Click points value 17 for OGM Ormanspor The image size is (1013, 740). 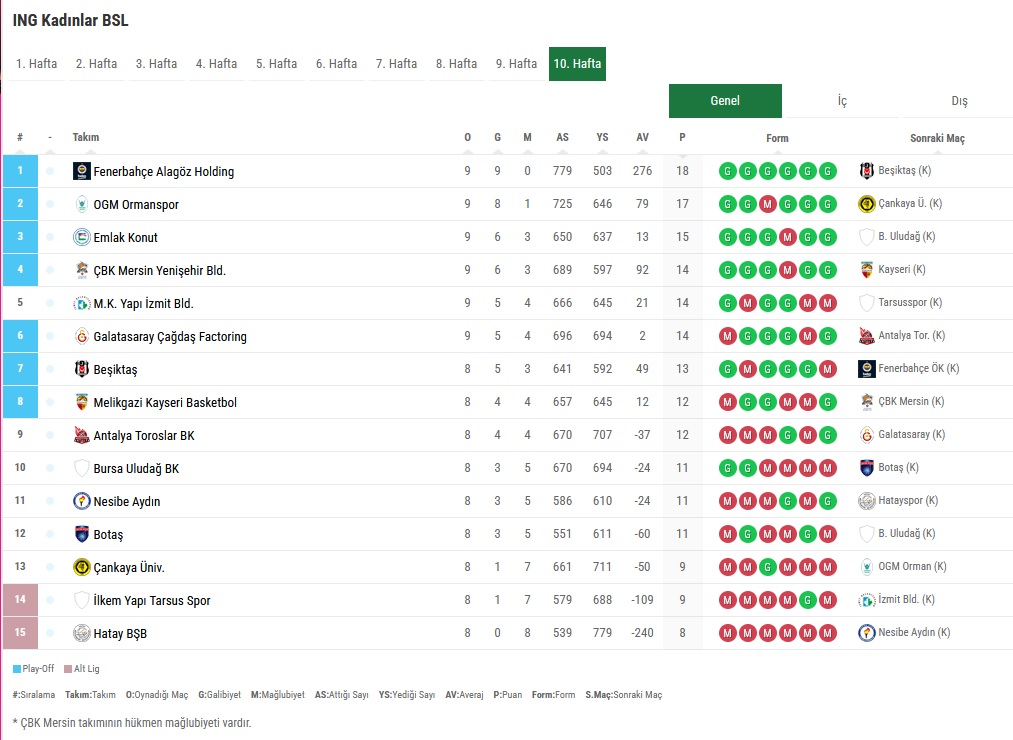point(682,204)
